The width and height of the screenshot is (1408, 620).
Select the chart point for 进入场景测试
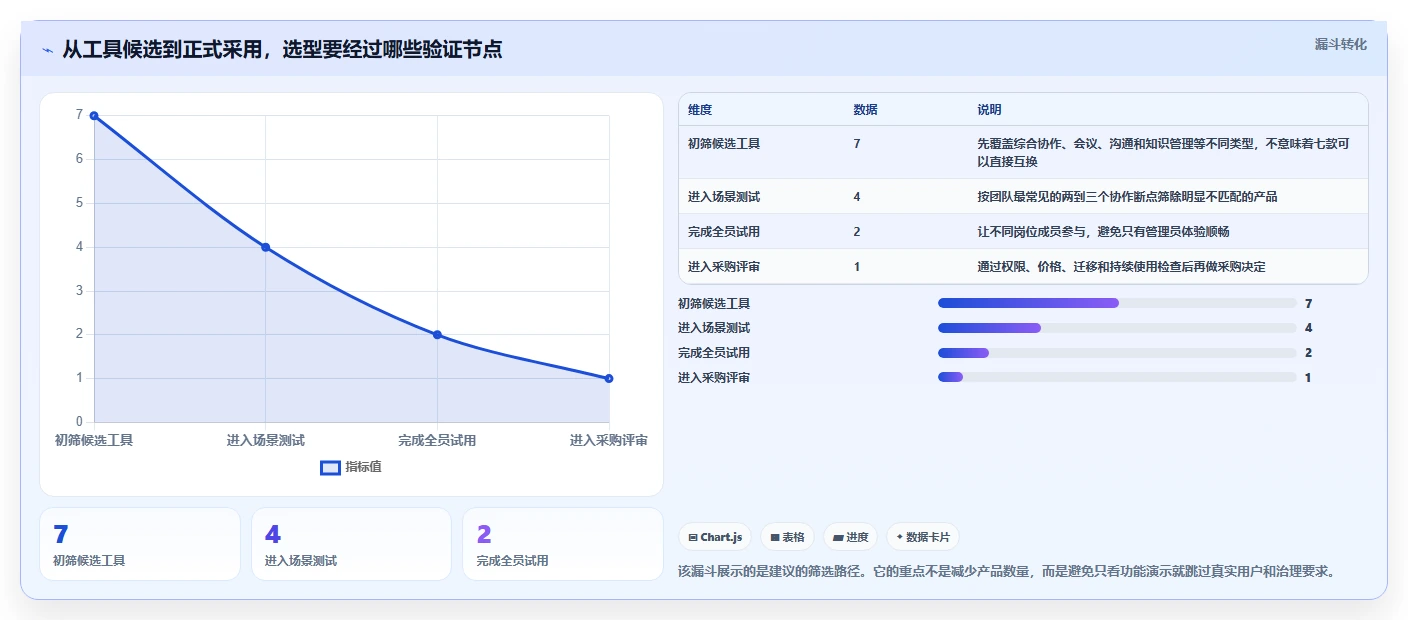coord(265,247)
